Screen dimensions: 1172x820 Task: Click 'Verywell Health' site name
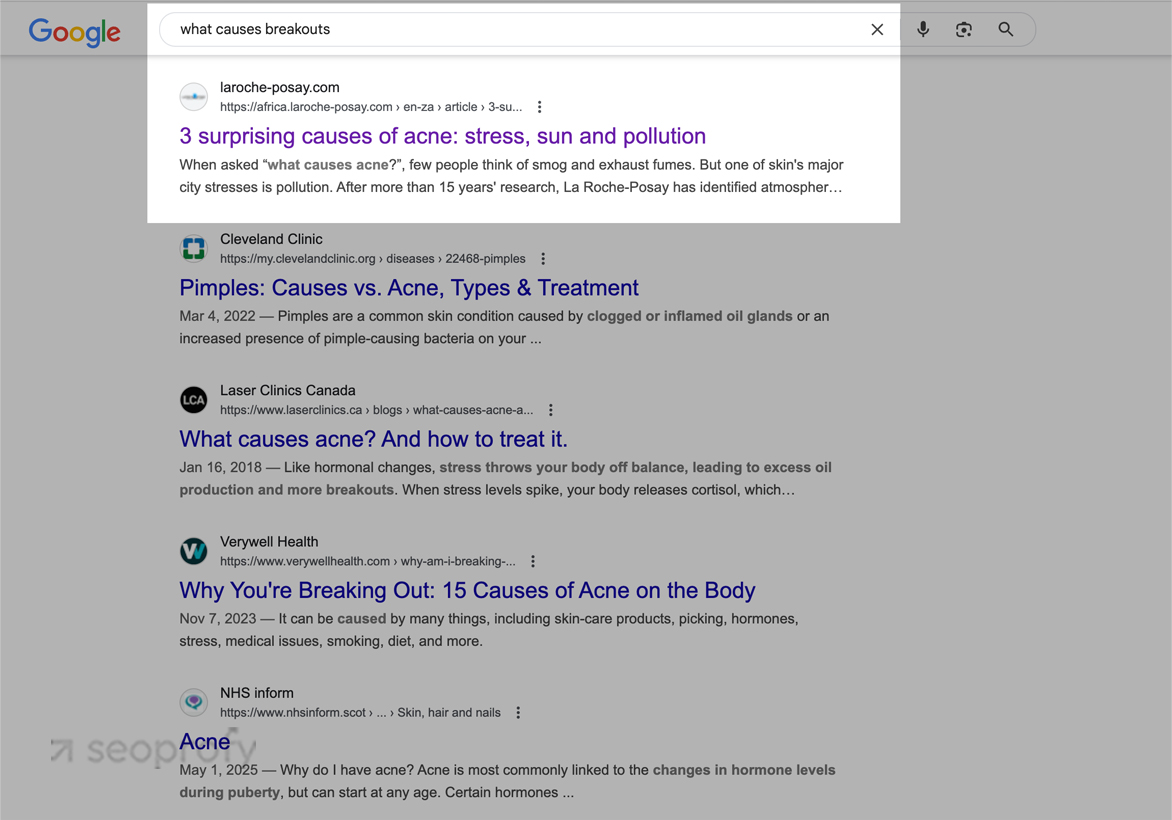(269, 542)
